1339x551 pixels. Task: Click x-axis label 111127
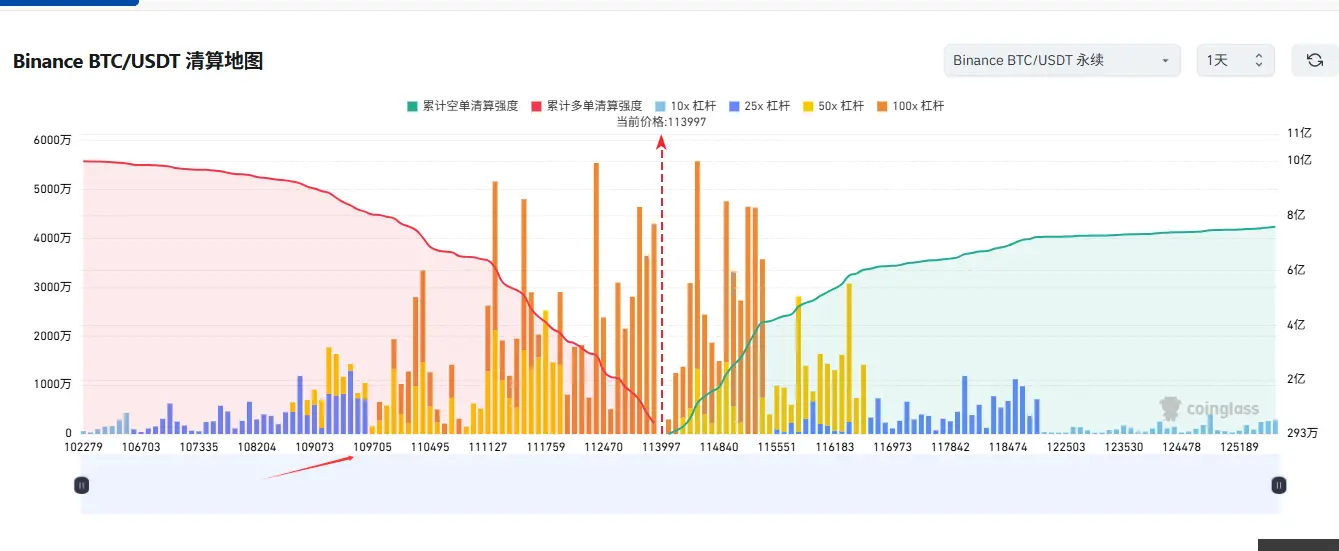click(488, 447)
